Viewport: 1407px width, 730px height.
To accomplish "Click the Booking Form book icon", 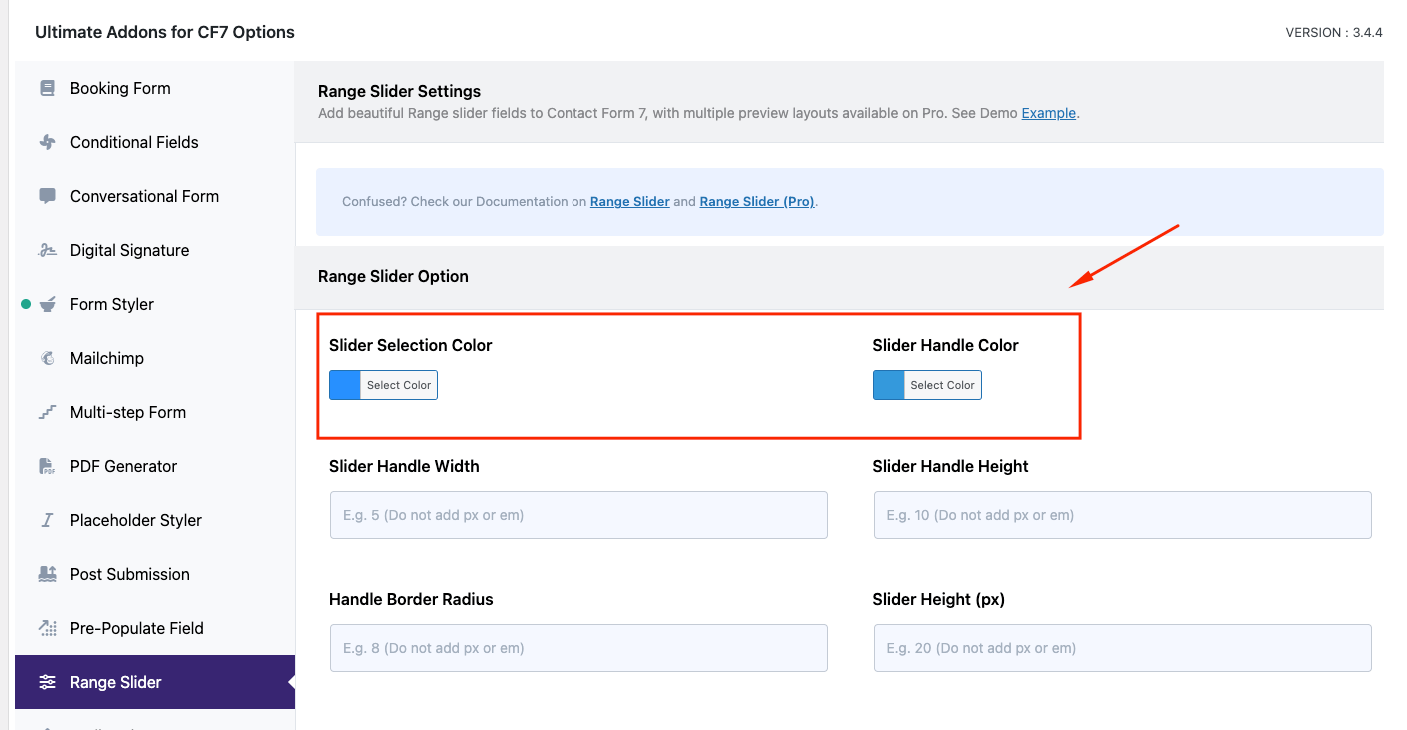I will [x=47, y=88].
